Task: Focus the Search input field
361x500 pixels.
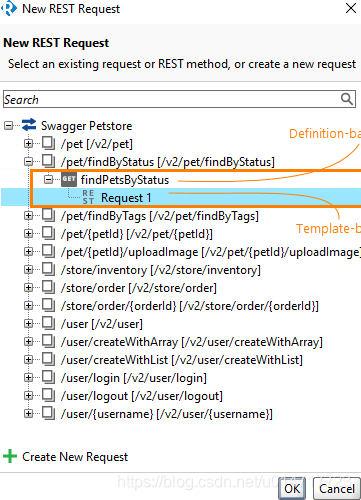Action: pyautogui.click(x=179, y=99)
